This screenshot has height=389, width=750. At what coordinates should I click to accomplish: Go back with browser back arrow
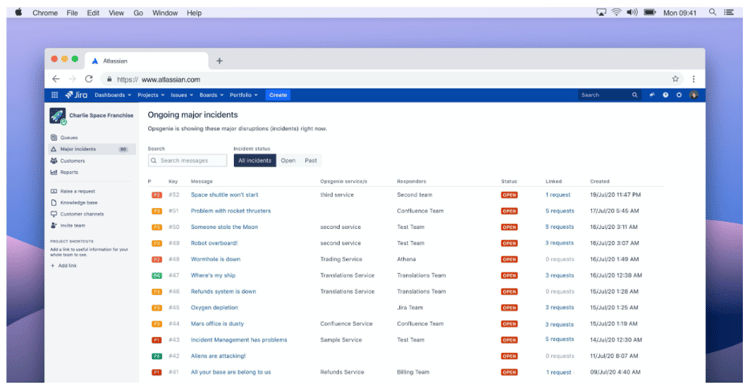(56, 79)
